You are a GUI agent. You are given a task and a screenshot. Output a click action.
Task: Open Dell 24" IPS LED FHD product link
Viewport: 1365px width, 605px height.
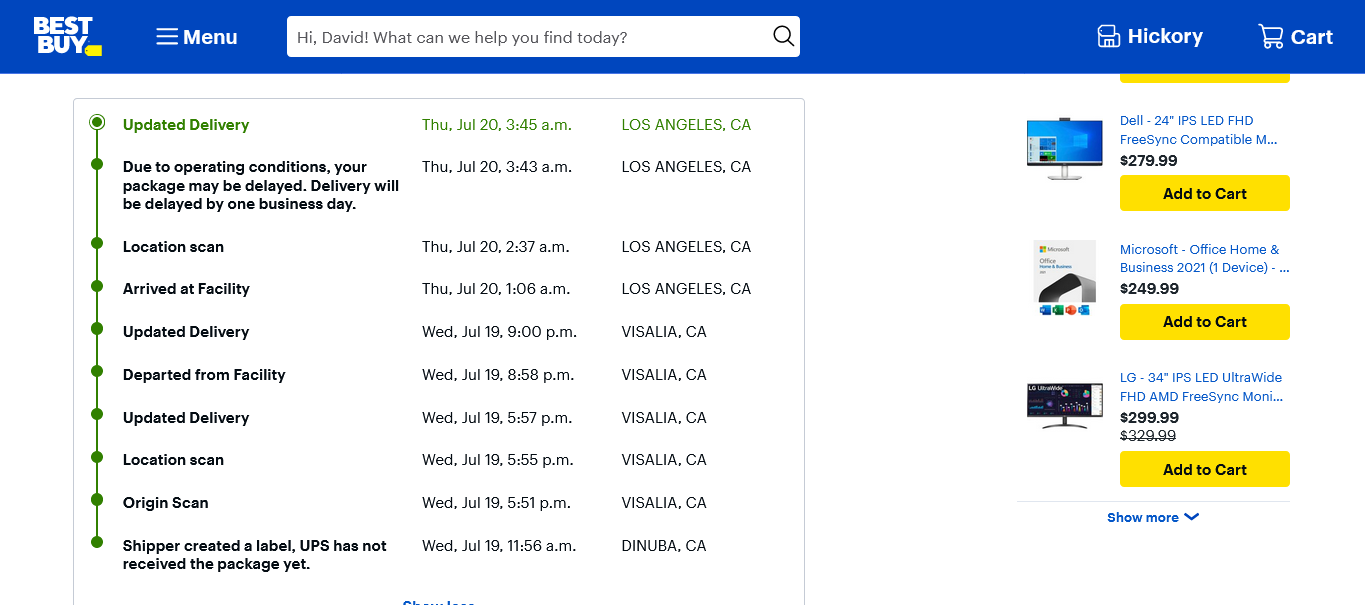pyautogui.click(x=1198, y=130)
